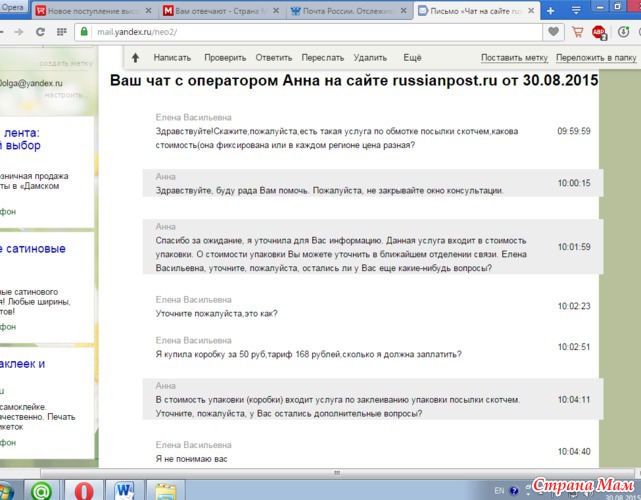Open Microsoft Word from the taskbar
The width and height of the screenshot is (641, 500).
(x=124, y=490)
